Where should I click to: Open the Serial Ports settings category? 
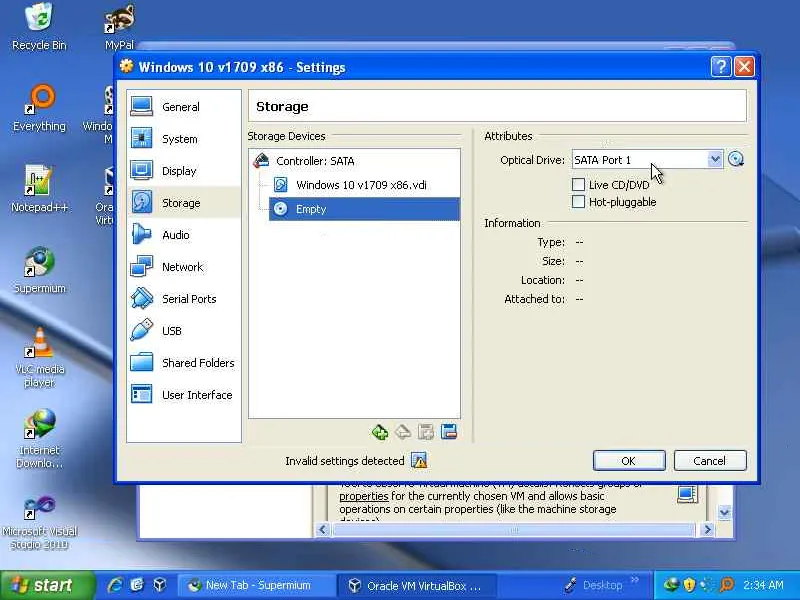coord(184,299)
